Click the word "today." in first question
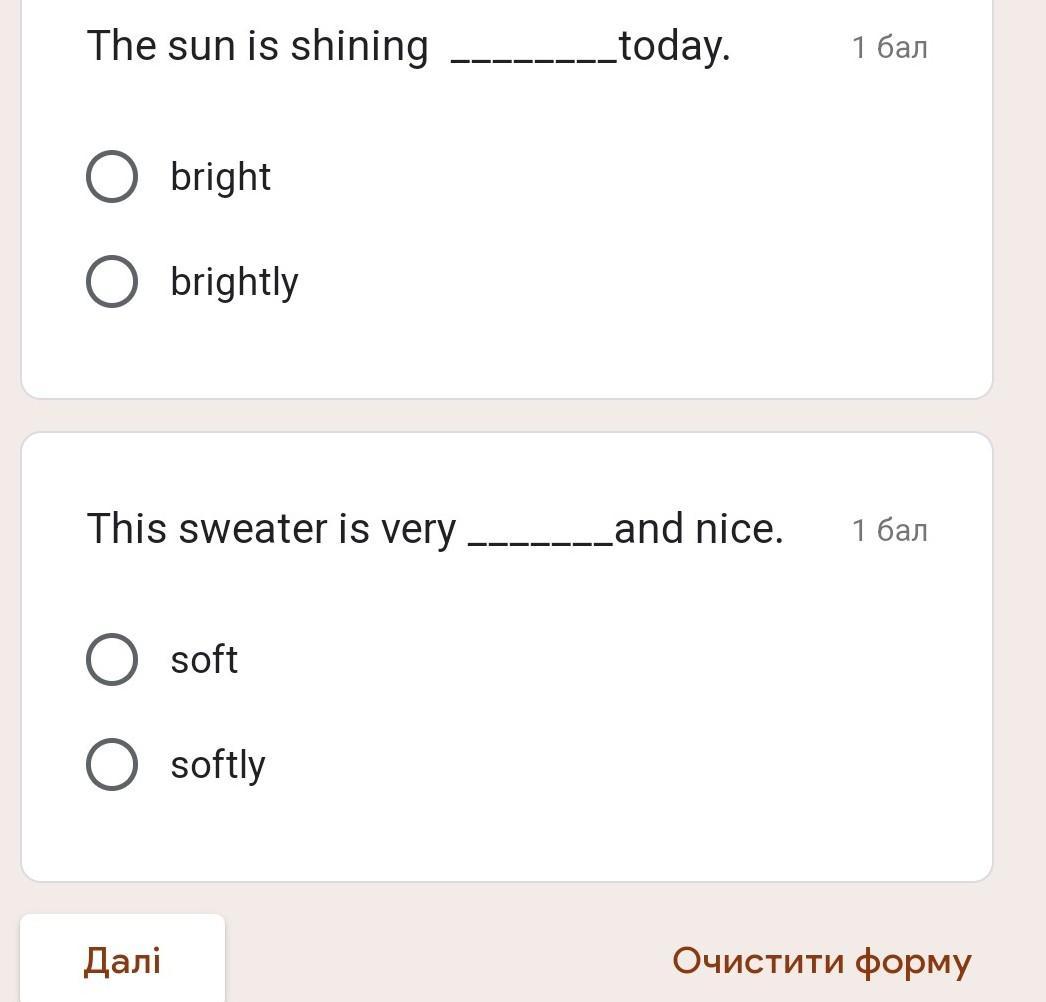Viewport: 1046px width, 1002px height. 674,47
